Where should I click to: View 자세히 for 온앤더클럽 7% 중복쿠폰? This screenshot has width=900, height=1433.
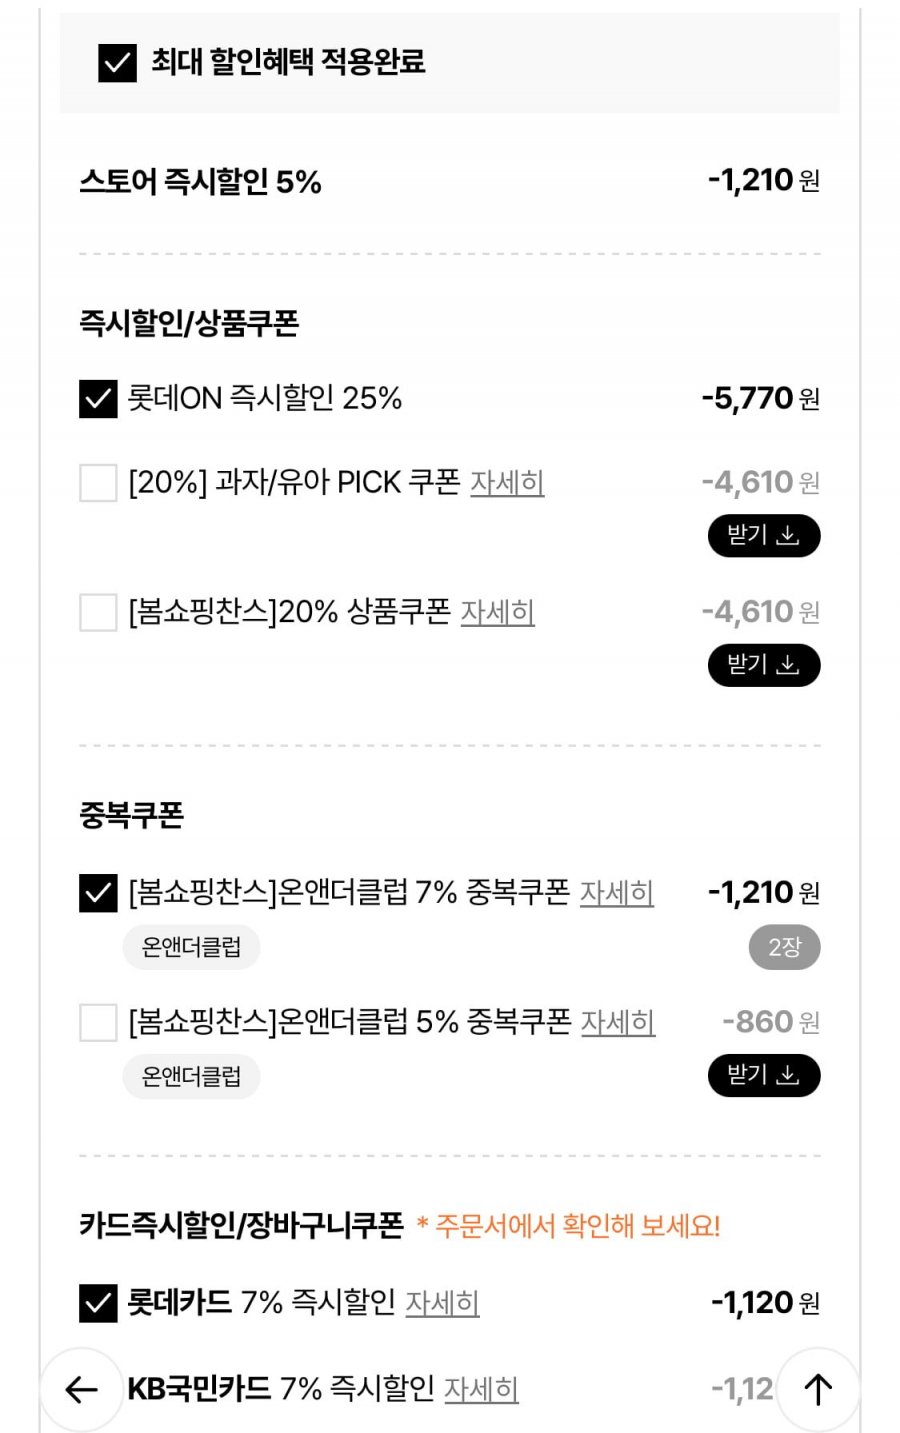(616, 893)
